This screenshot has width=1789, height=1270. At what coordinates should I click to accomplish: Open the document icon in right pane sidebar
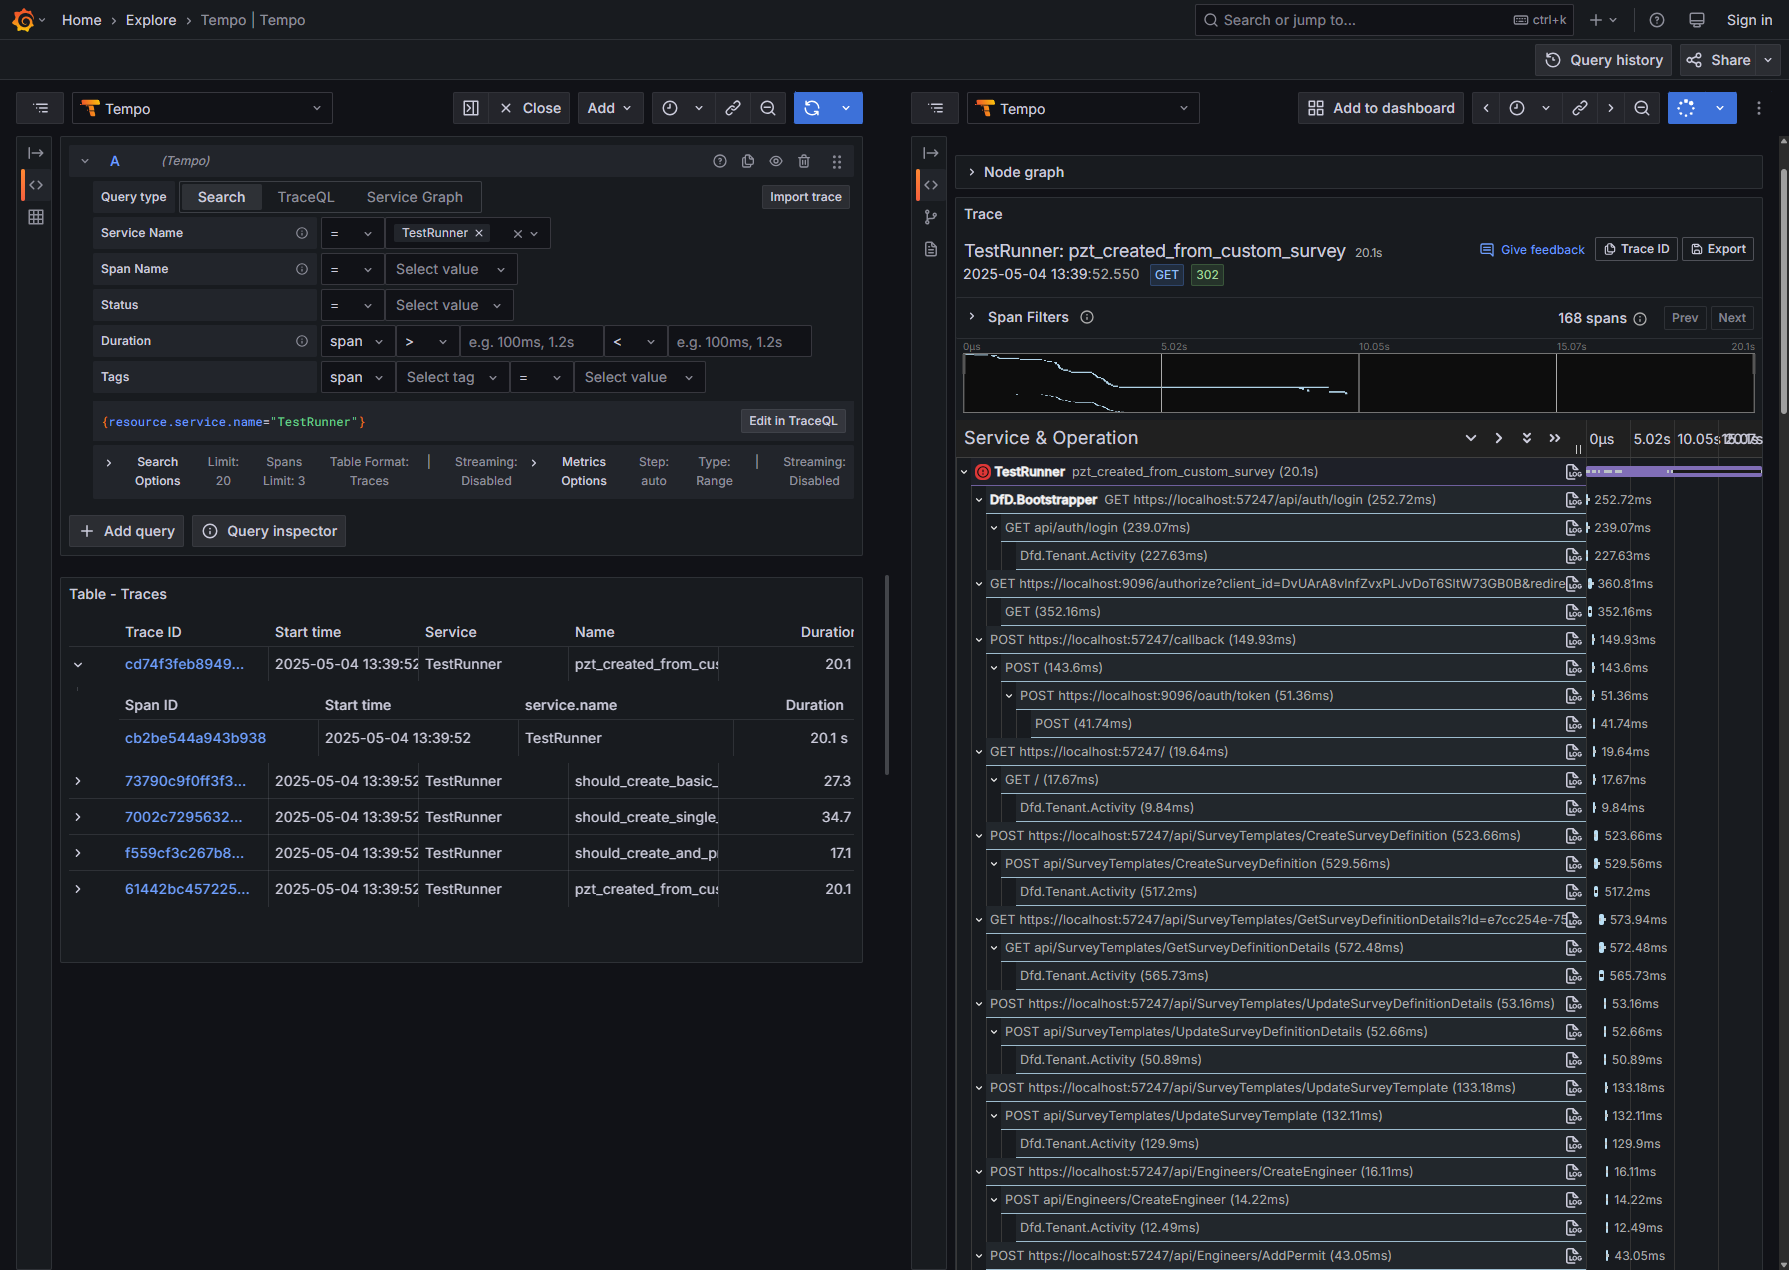click(x=931, y=249)
